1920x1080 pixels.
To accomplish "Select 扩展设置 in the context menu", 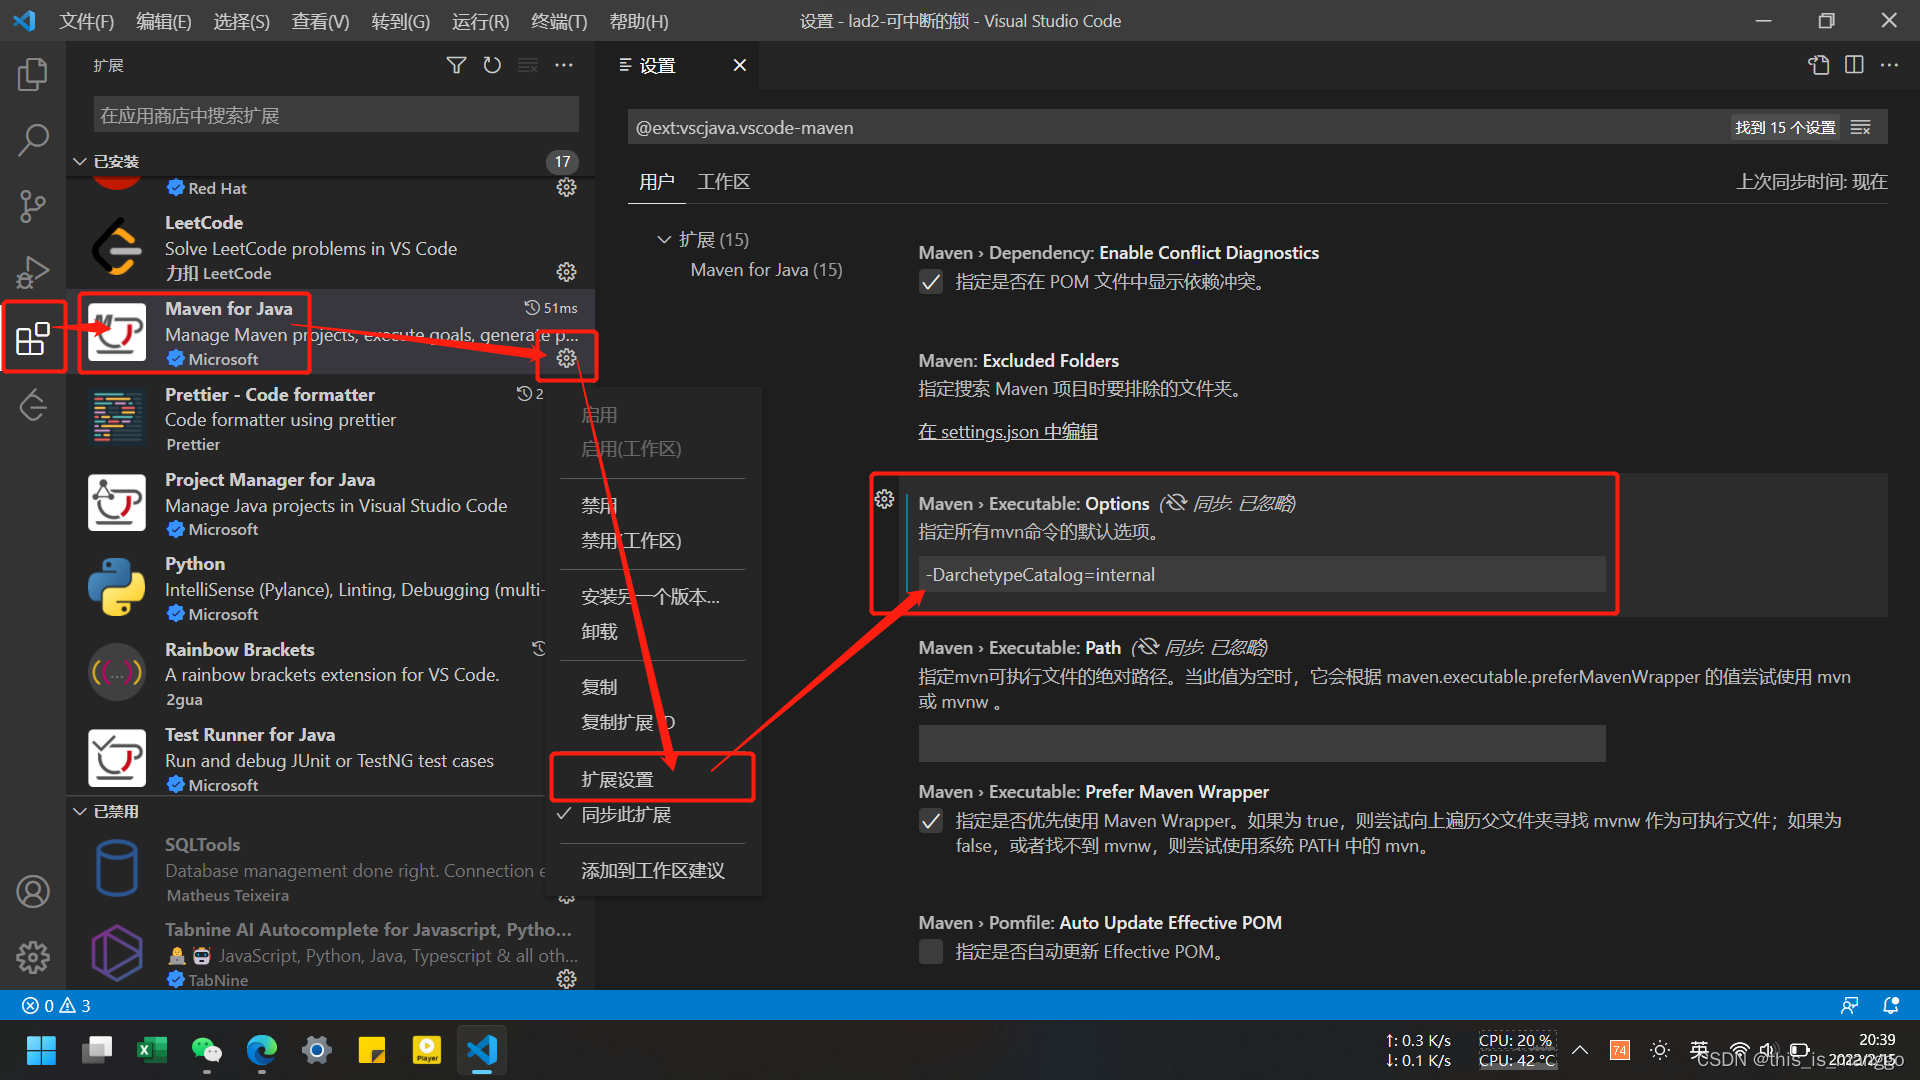I will tap(617, 779).
